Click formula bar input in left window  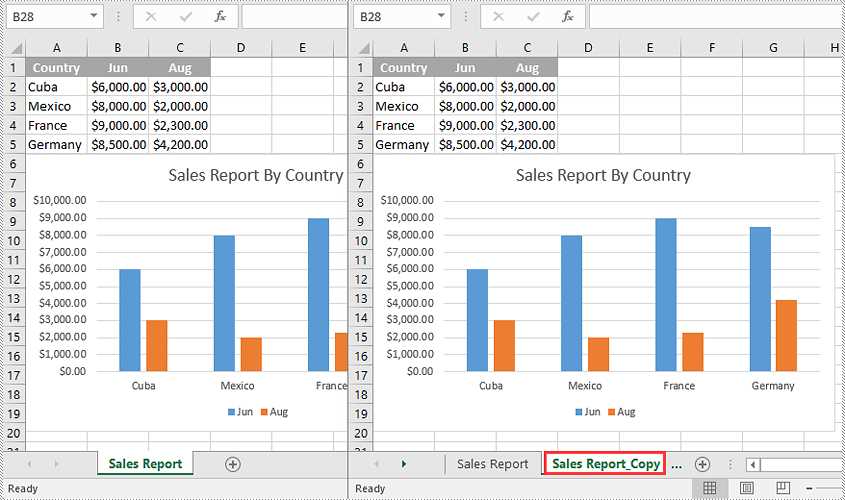tap(295, 17)
